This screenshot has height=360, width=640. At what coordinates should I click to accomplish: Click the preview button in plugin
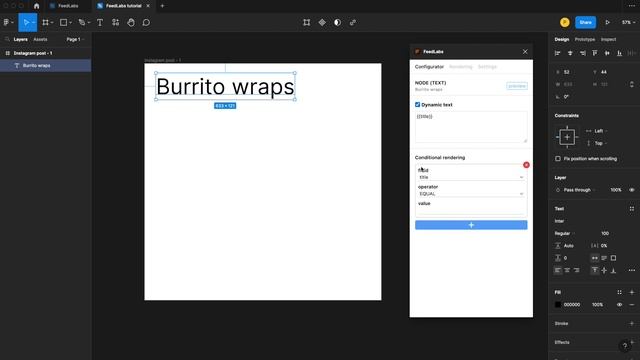tap(517, 86)
